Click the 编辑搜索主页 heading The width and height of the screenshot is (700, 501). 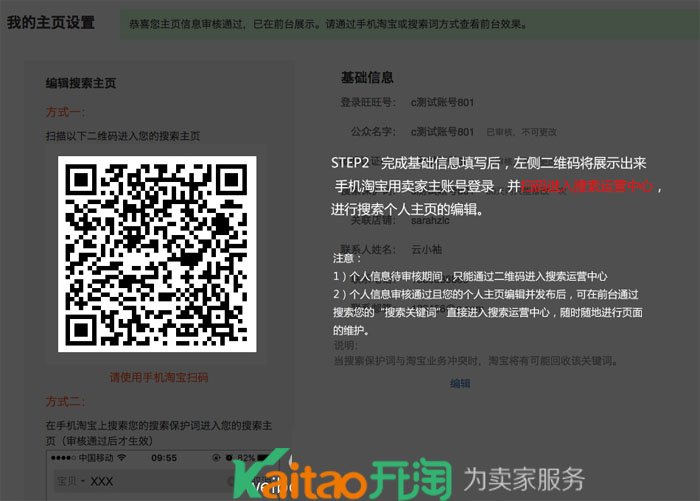coord(81,83)
